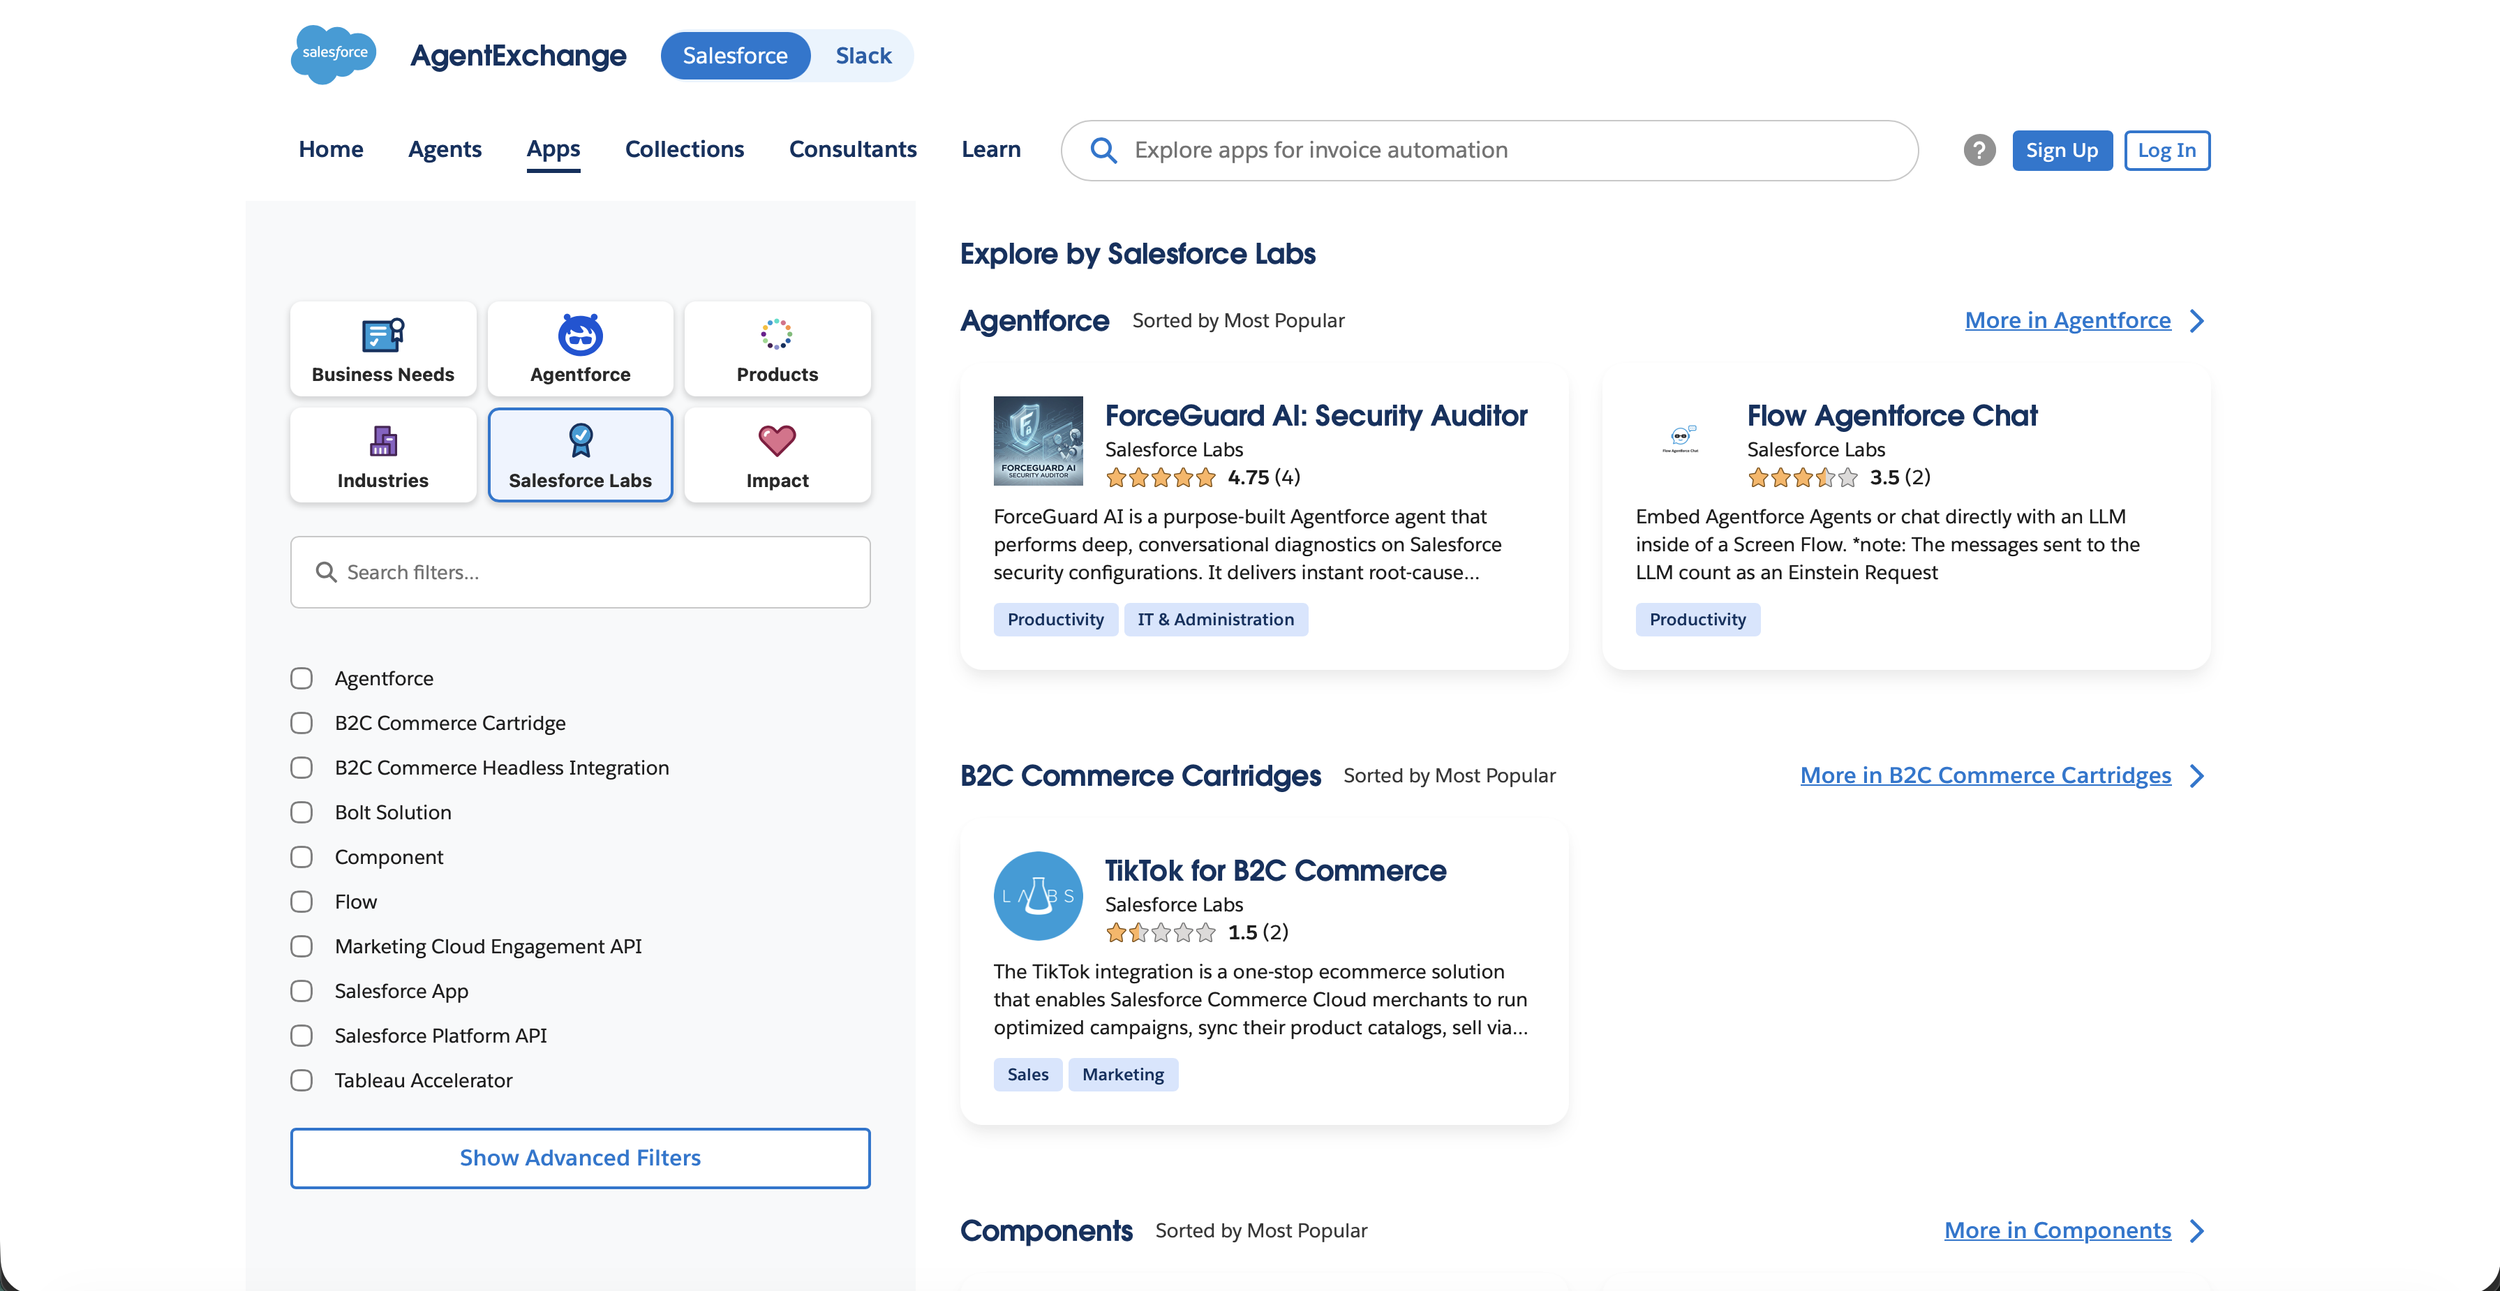Select the Business Needs category tile

pos(383,349)
